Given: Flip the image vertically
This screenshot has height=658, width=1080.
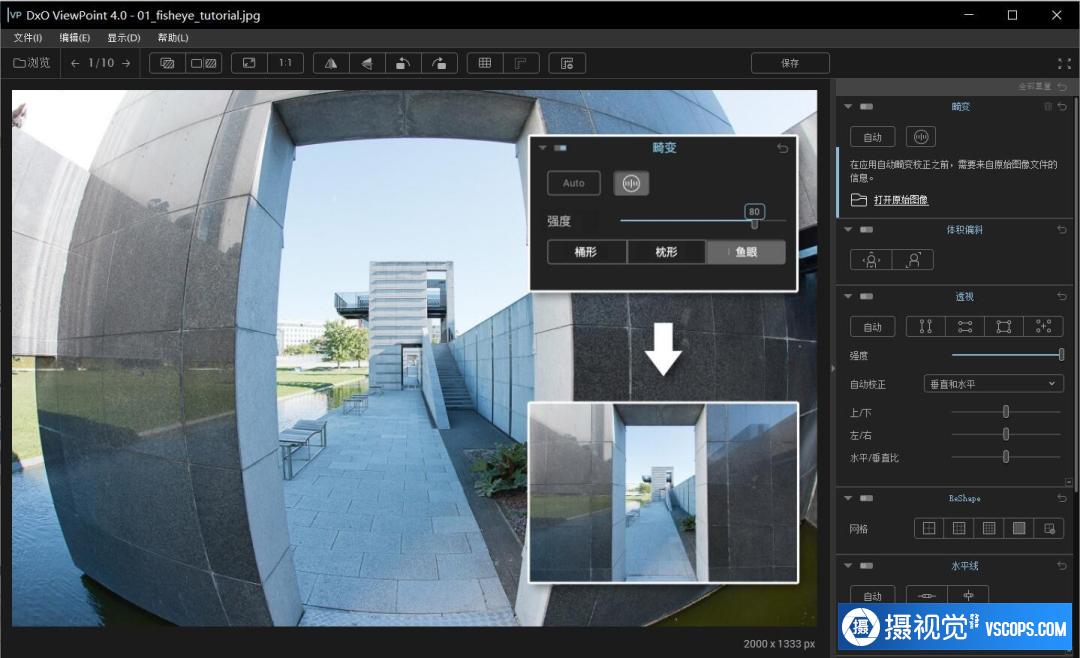Looking at the screenshot, I should pos(367,63).
